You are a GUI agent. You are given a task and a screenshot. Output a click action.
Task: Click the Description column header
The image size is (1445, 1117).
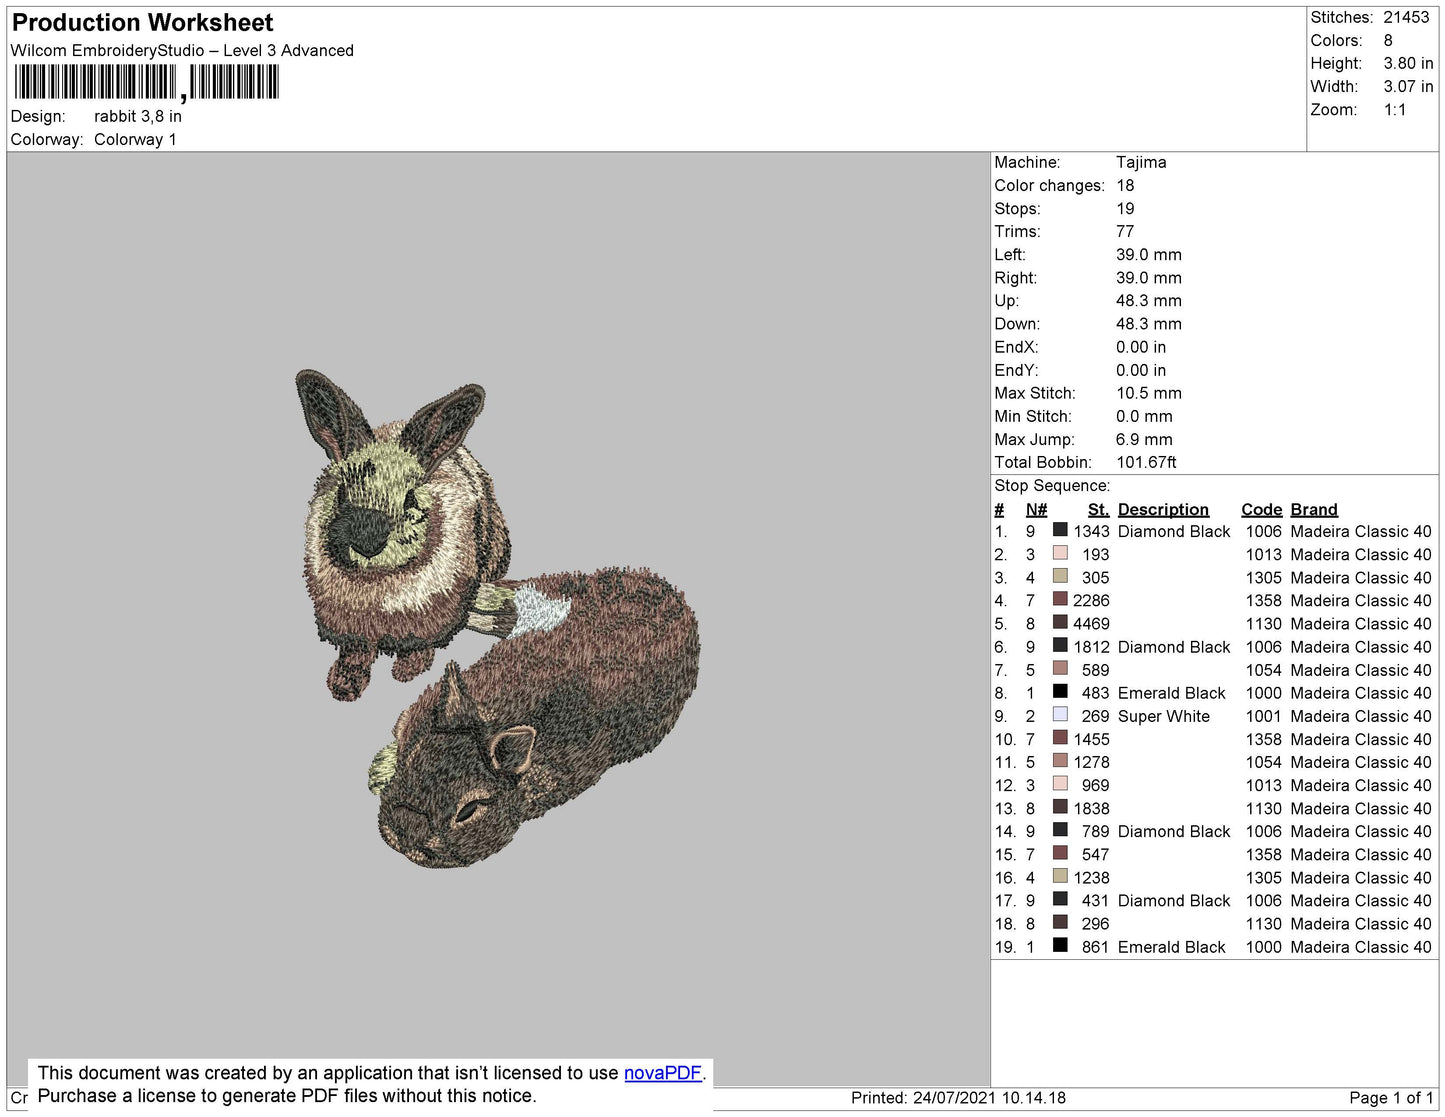pos(1163,509)
